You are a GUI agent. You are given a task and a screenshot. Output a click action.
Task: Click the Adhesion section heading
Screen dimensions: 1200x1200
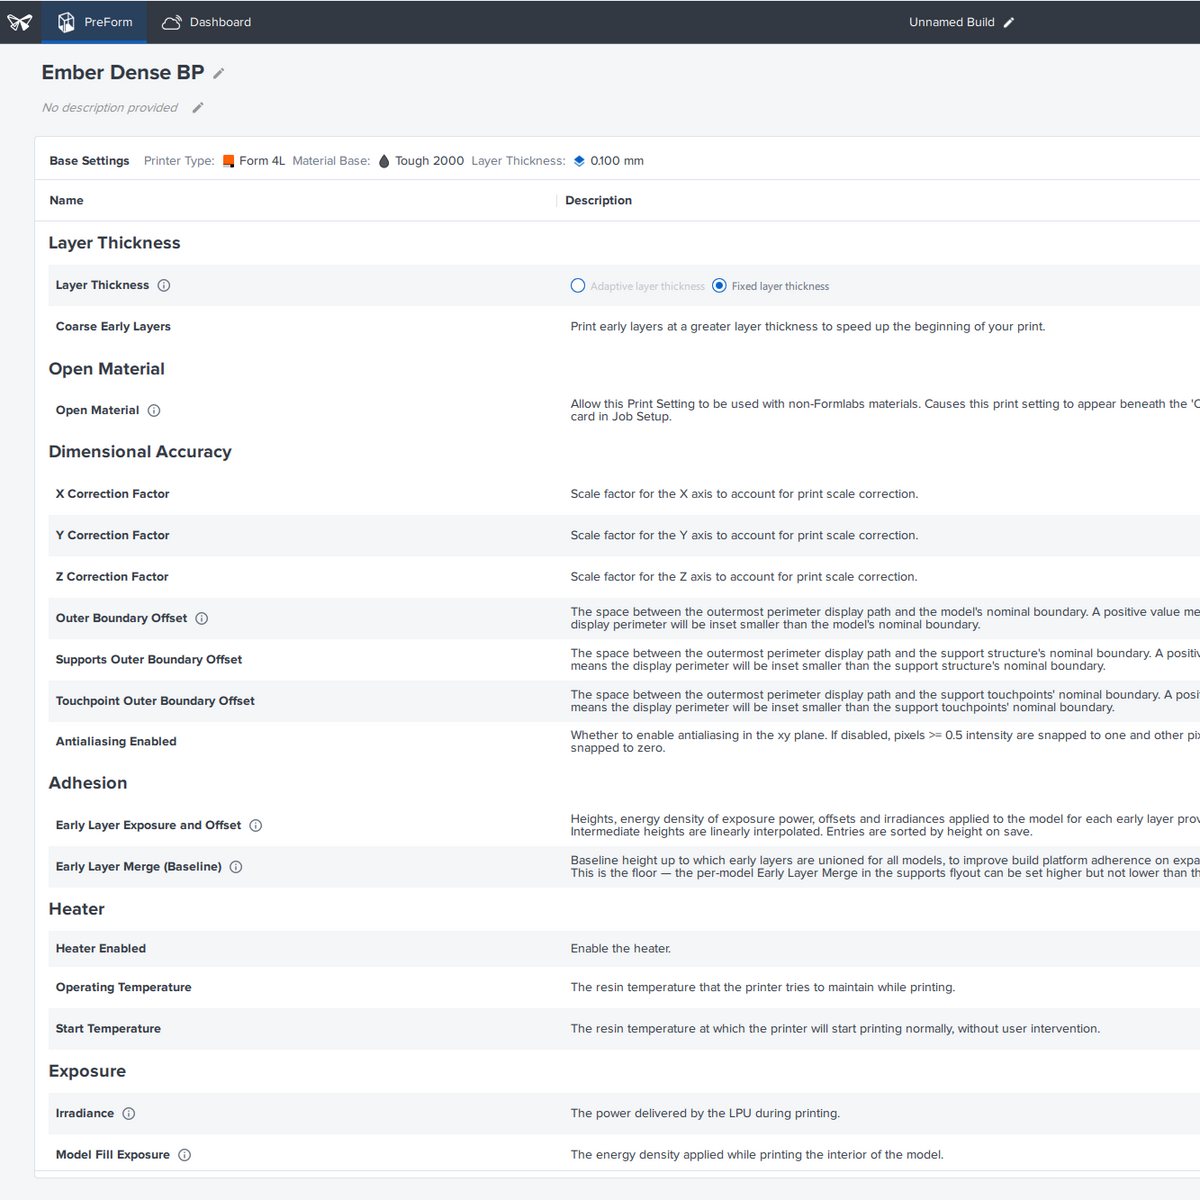88,783
